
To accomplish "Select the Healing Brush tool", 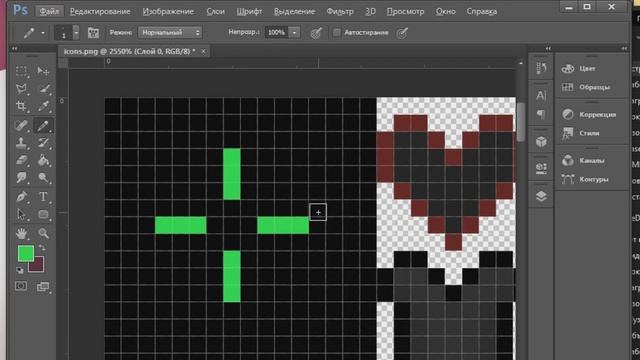I will click(22, 125).
